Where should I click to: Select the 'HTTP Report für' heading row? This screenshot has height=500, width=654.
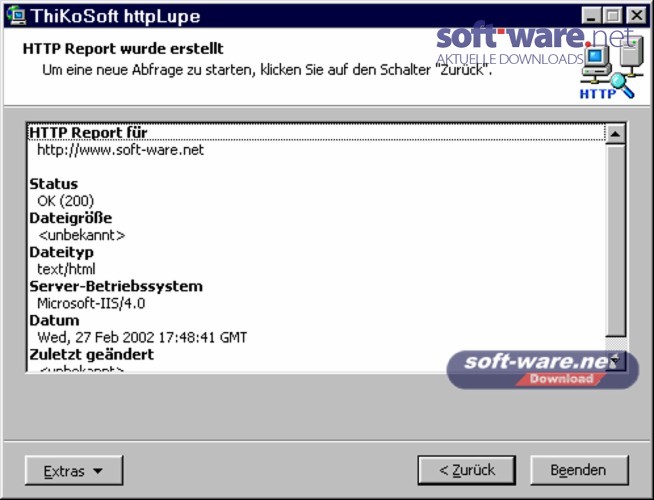(x=317, y=133)
